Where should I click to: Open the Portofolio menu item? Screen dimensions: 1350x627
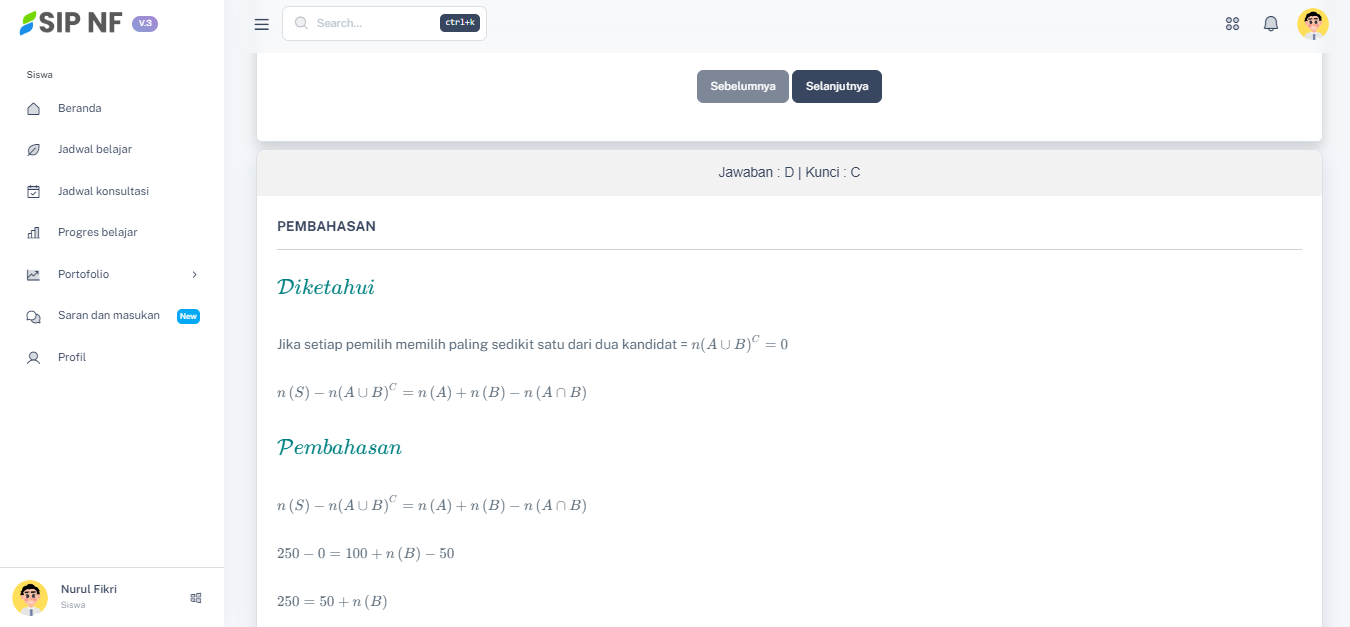tap(84, 274)
